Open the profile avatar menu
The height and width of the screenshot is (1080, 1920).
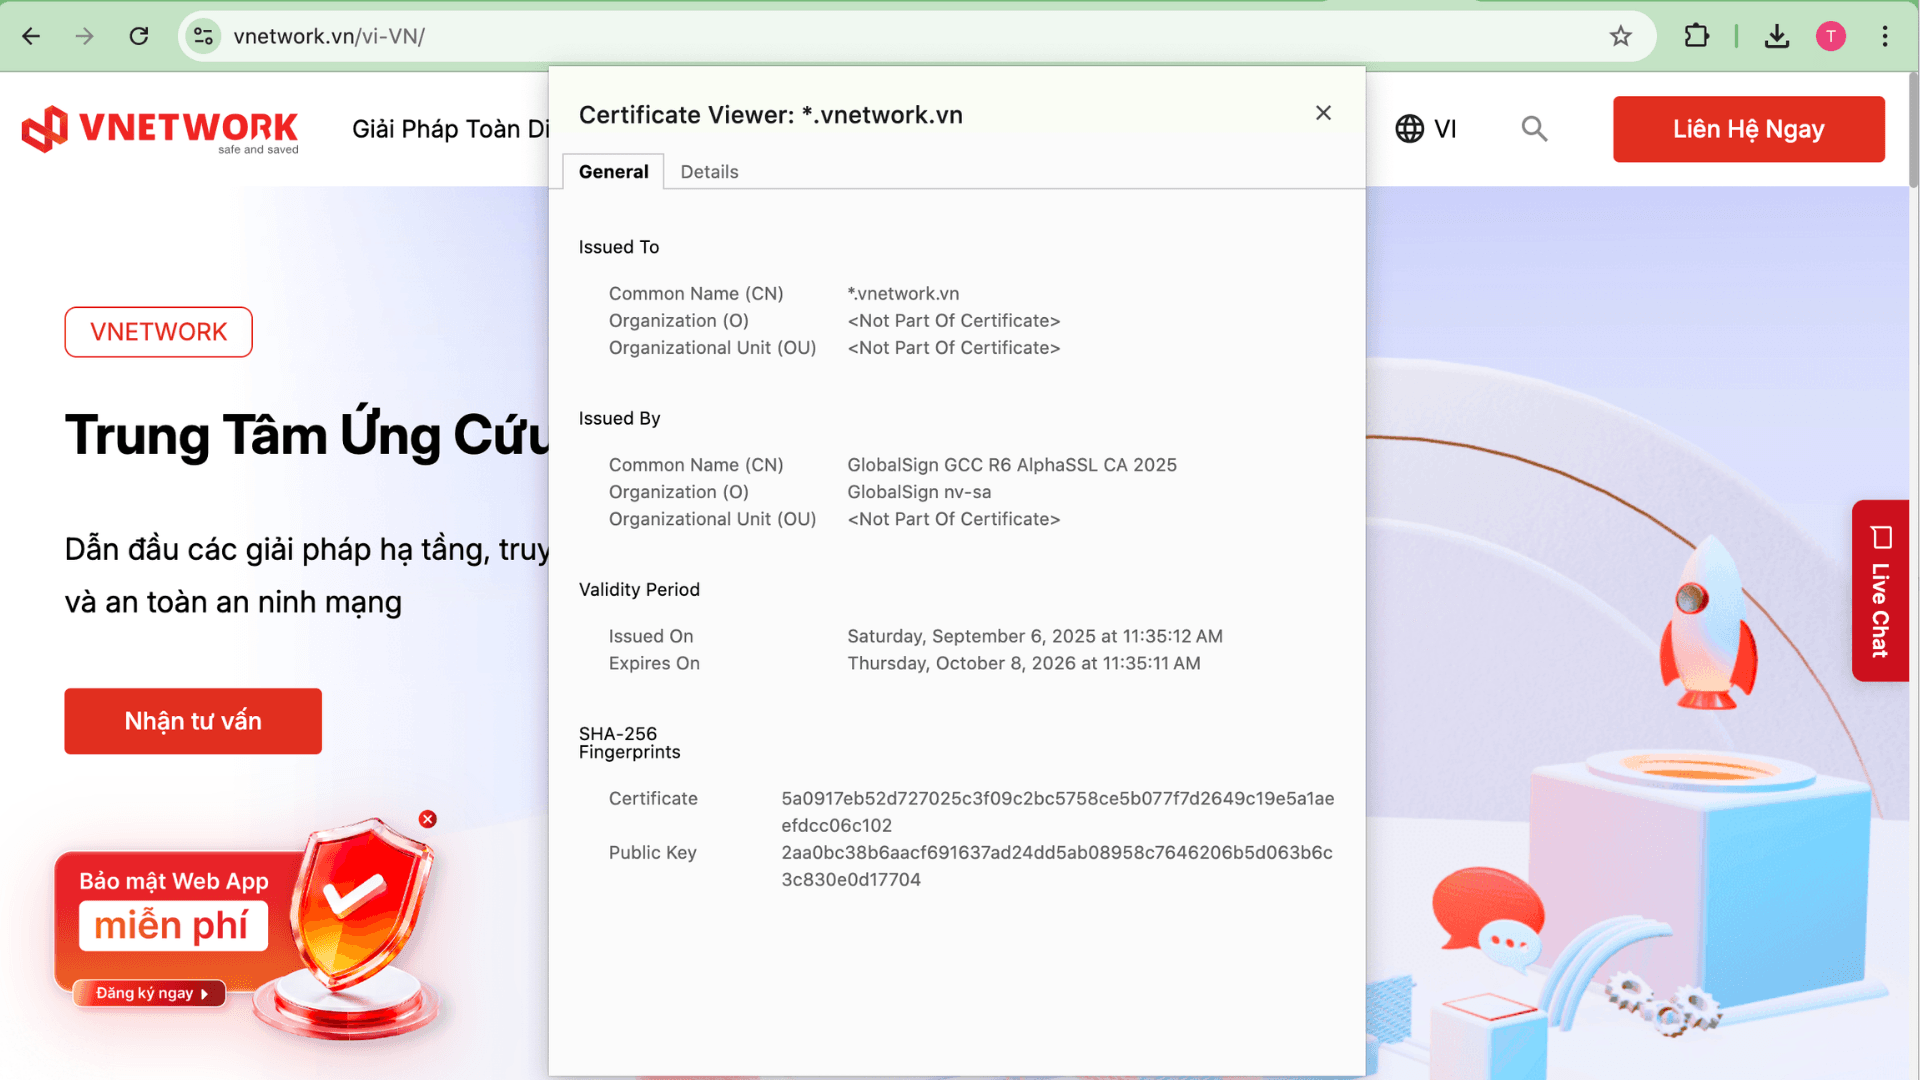point(1831,37)
